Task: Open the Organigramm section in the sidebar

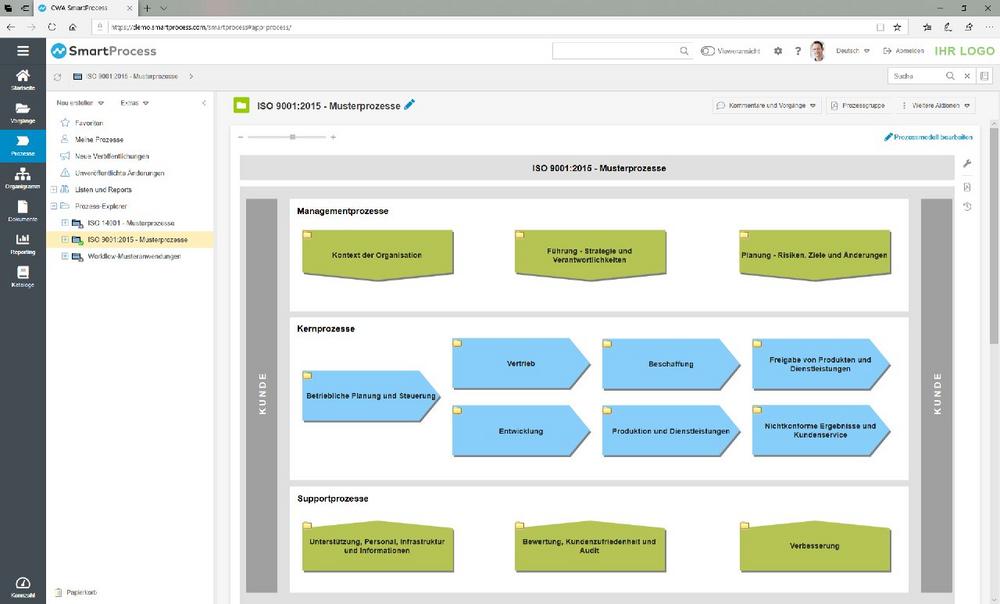Action: (x=22, y=177)
